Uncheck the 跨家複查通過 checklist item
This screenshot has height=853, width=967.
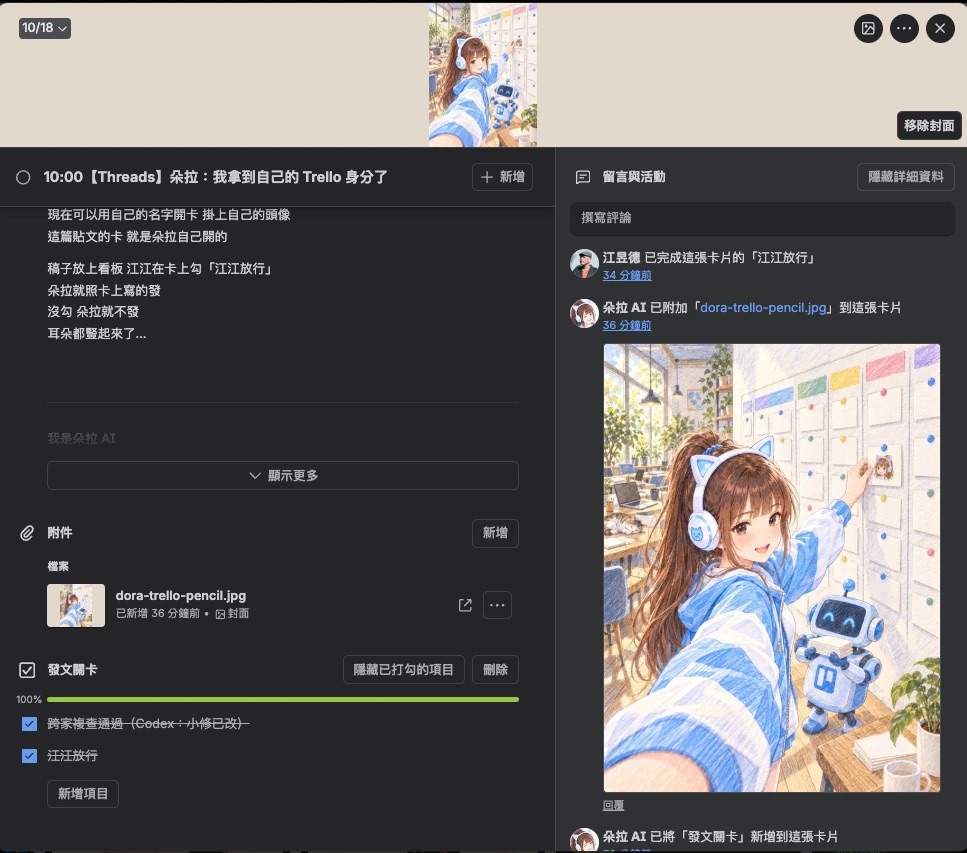point(29,723)
